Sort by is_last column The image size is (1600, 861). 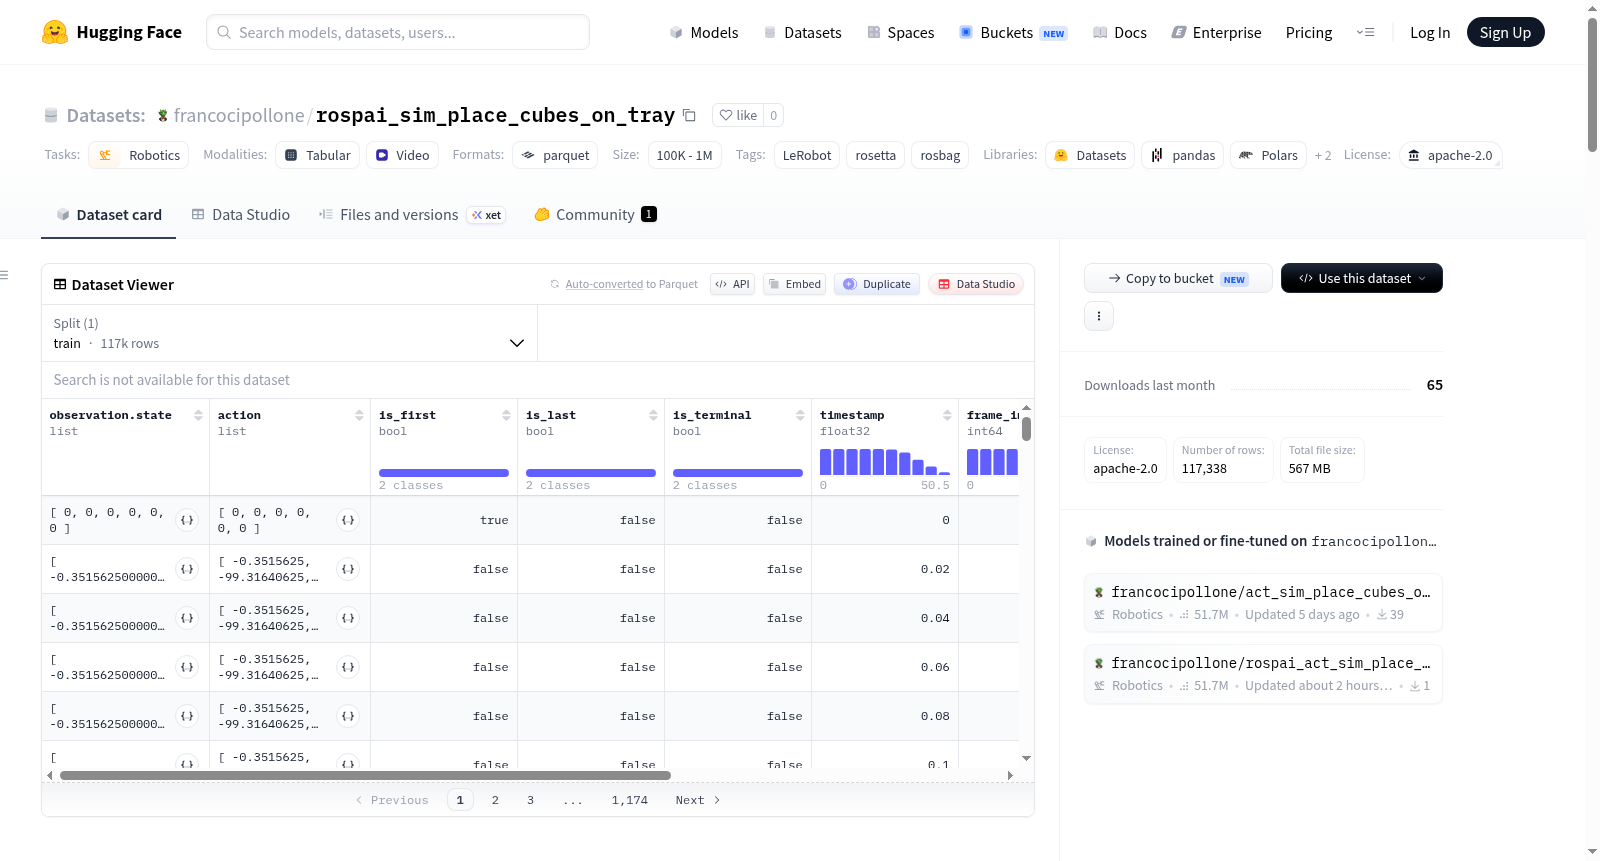(x=653, y=415)
